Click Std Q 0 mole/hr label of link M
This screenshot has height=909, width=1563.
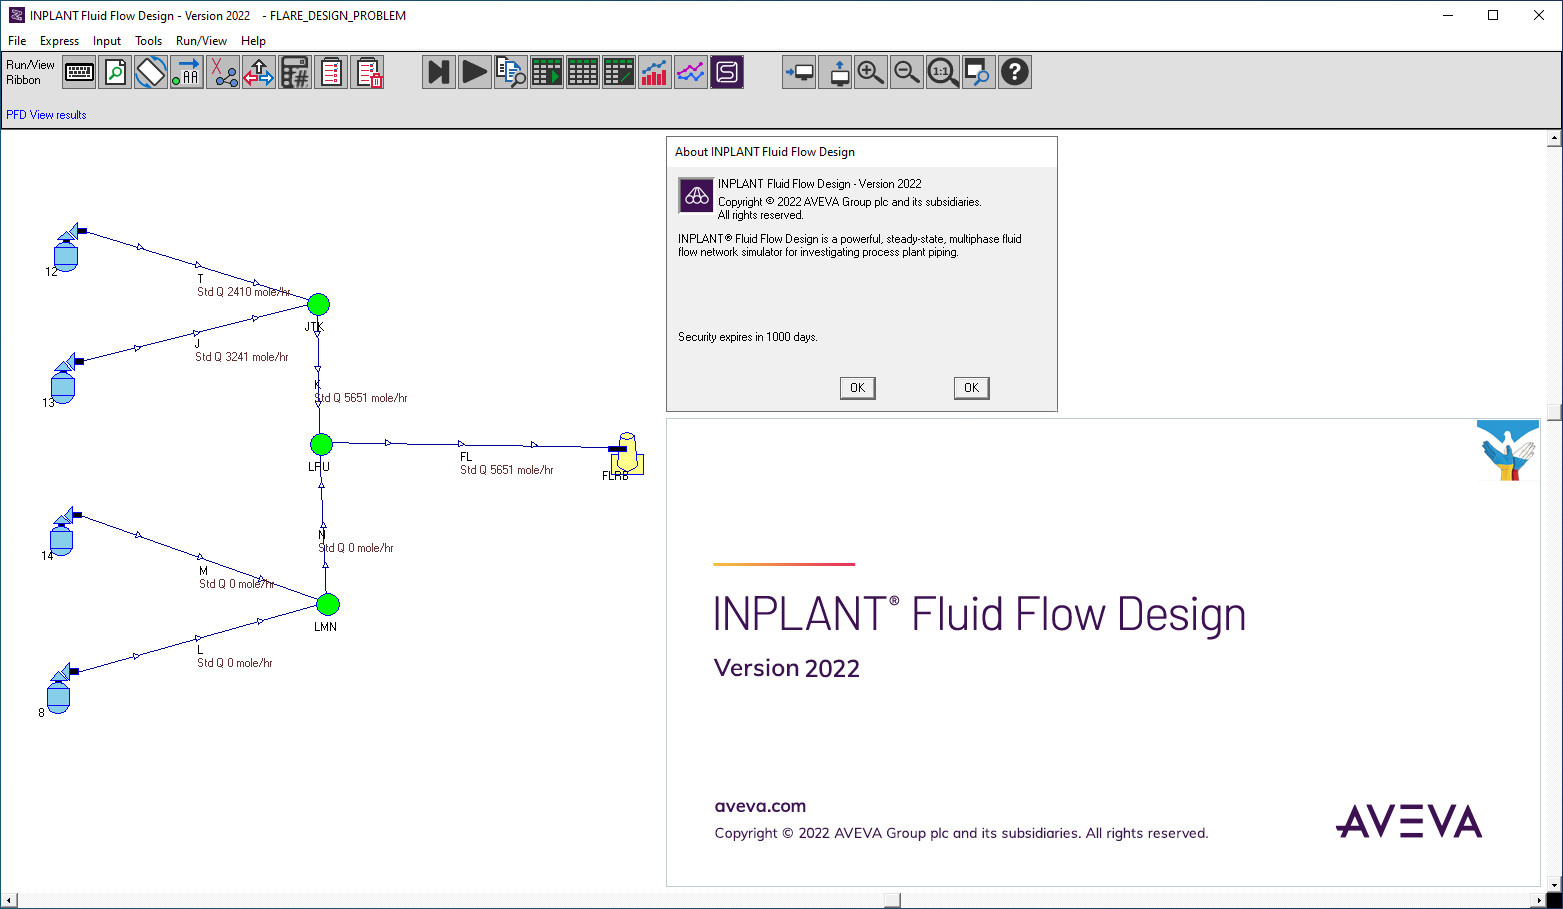coord(236,584)
